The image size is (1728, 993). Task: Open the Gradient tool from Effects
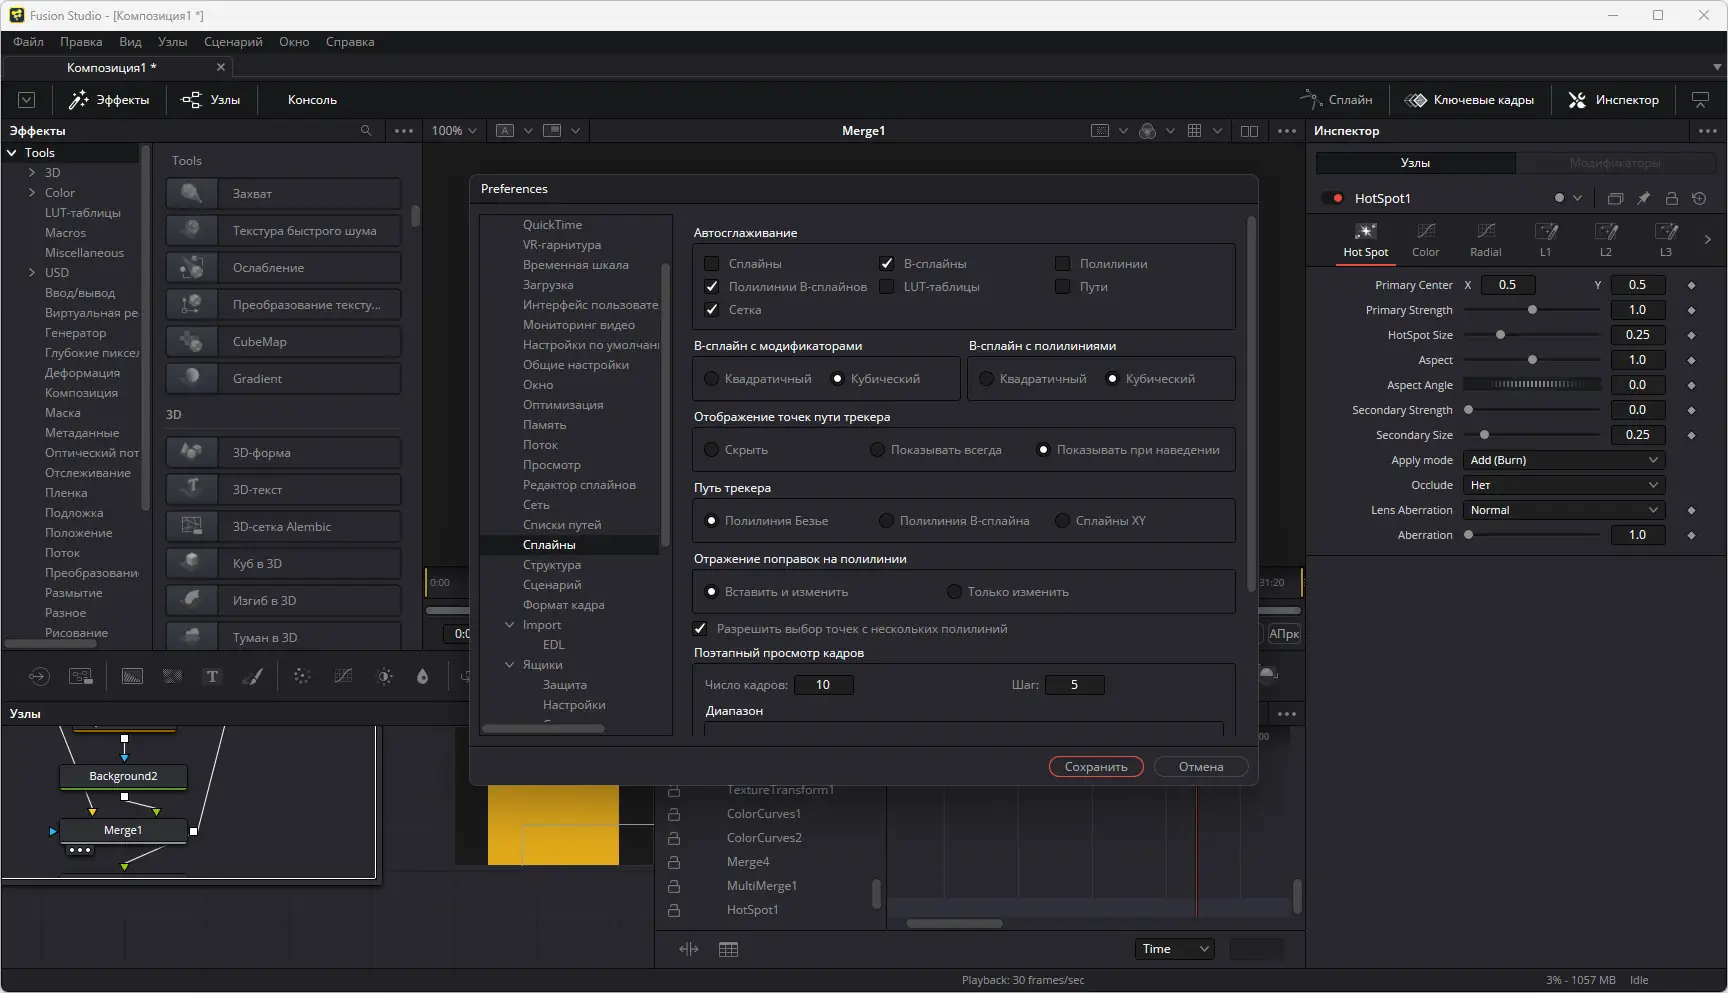283,378
